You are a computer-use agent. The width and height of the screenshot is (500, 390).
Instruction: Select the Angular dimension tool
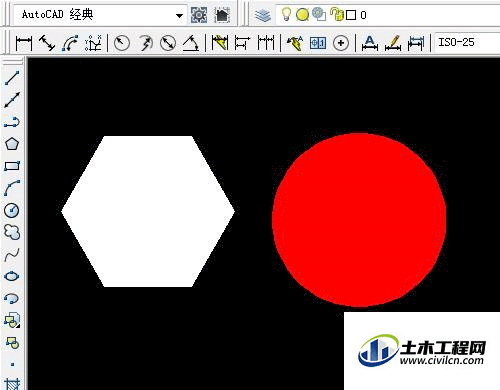pyautogui.click(x=191, y=43)
